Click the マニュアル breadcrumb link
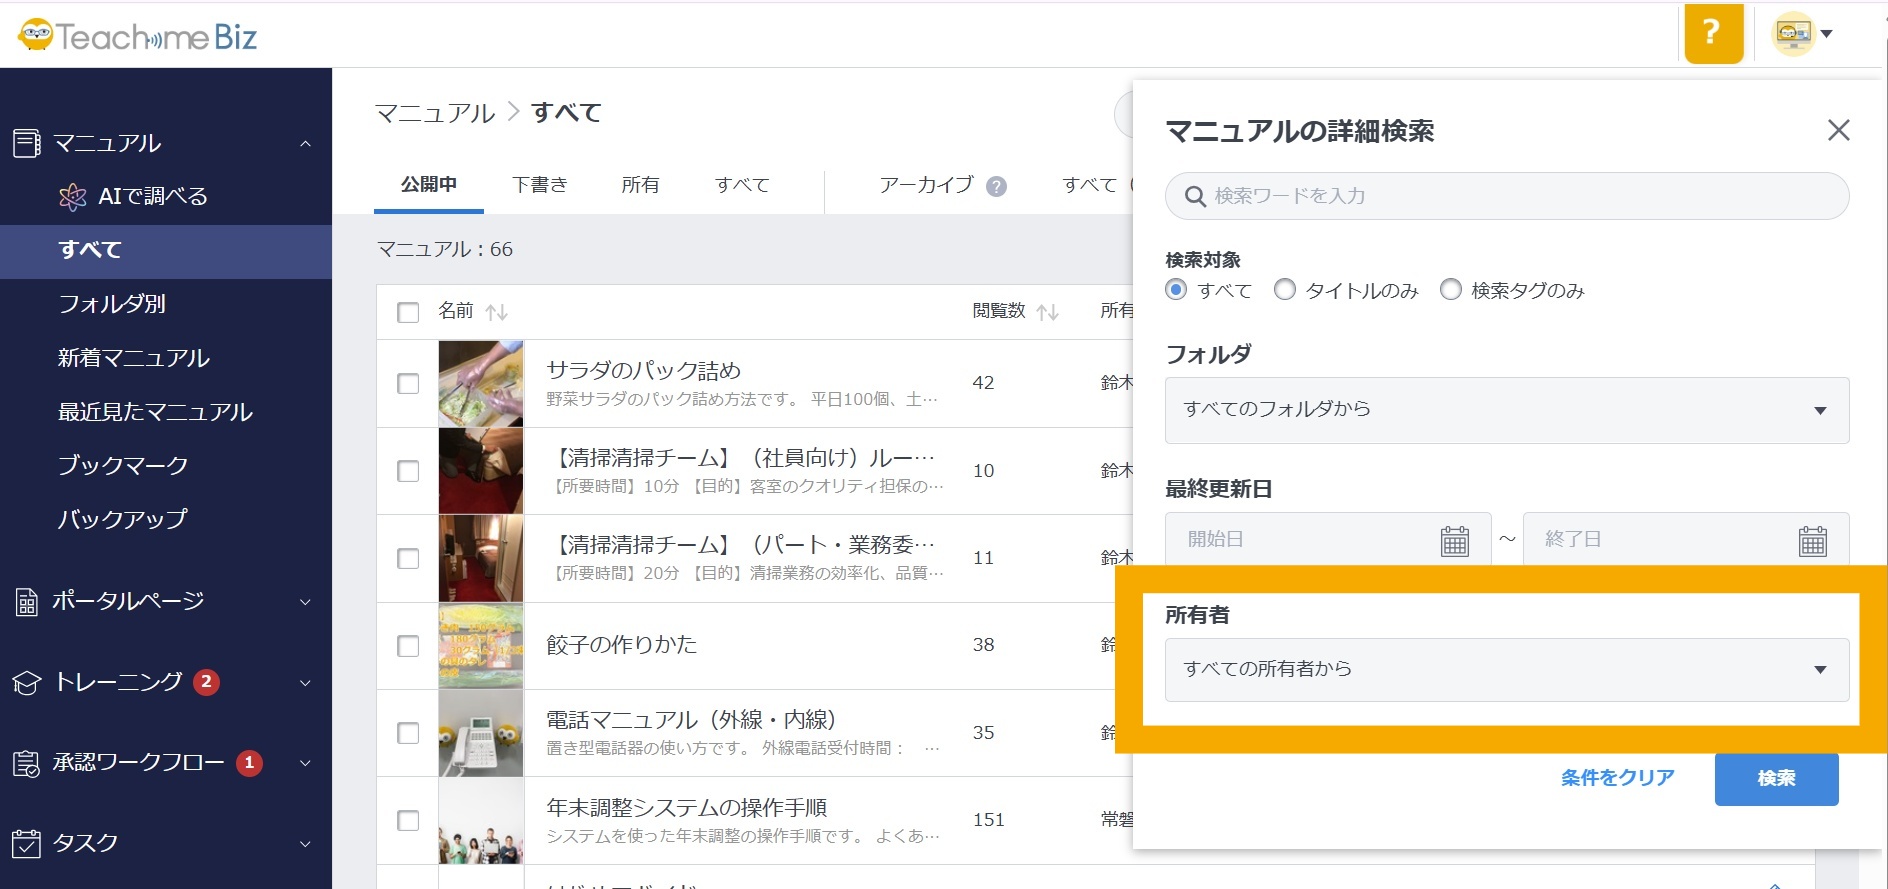Viewport: 1888px width, 889px height. click(x=435, y=113)
